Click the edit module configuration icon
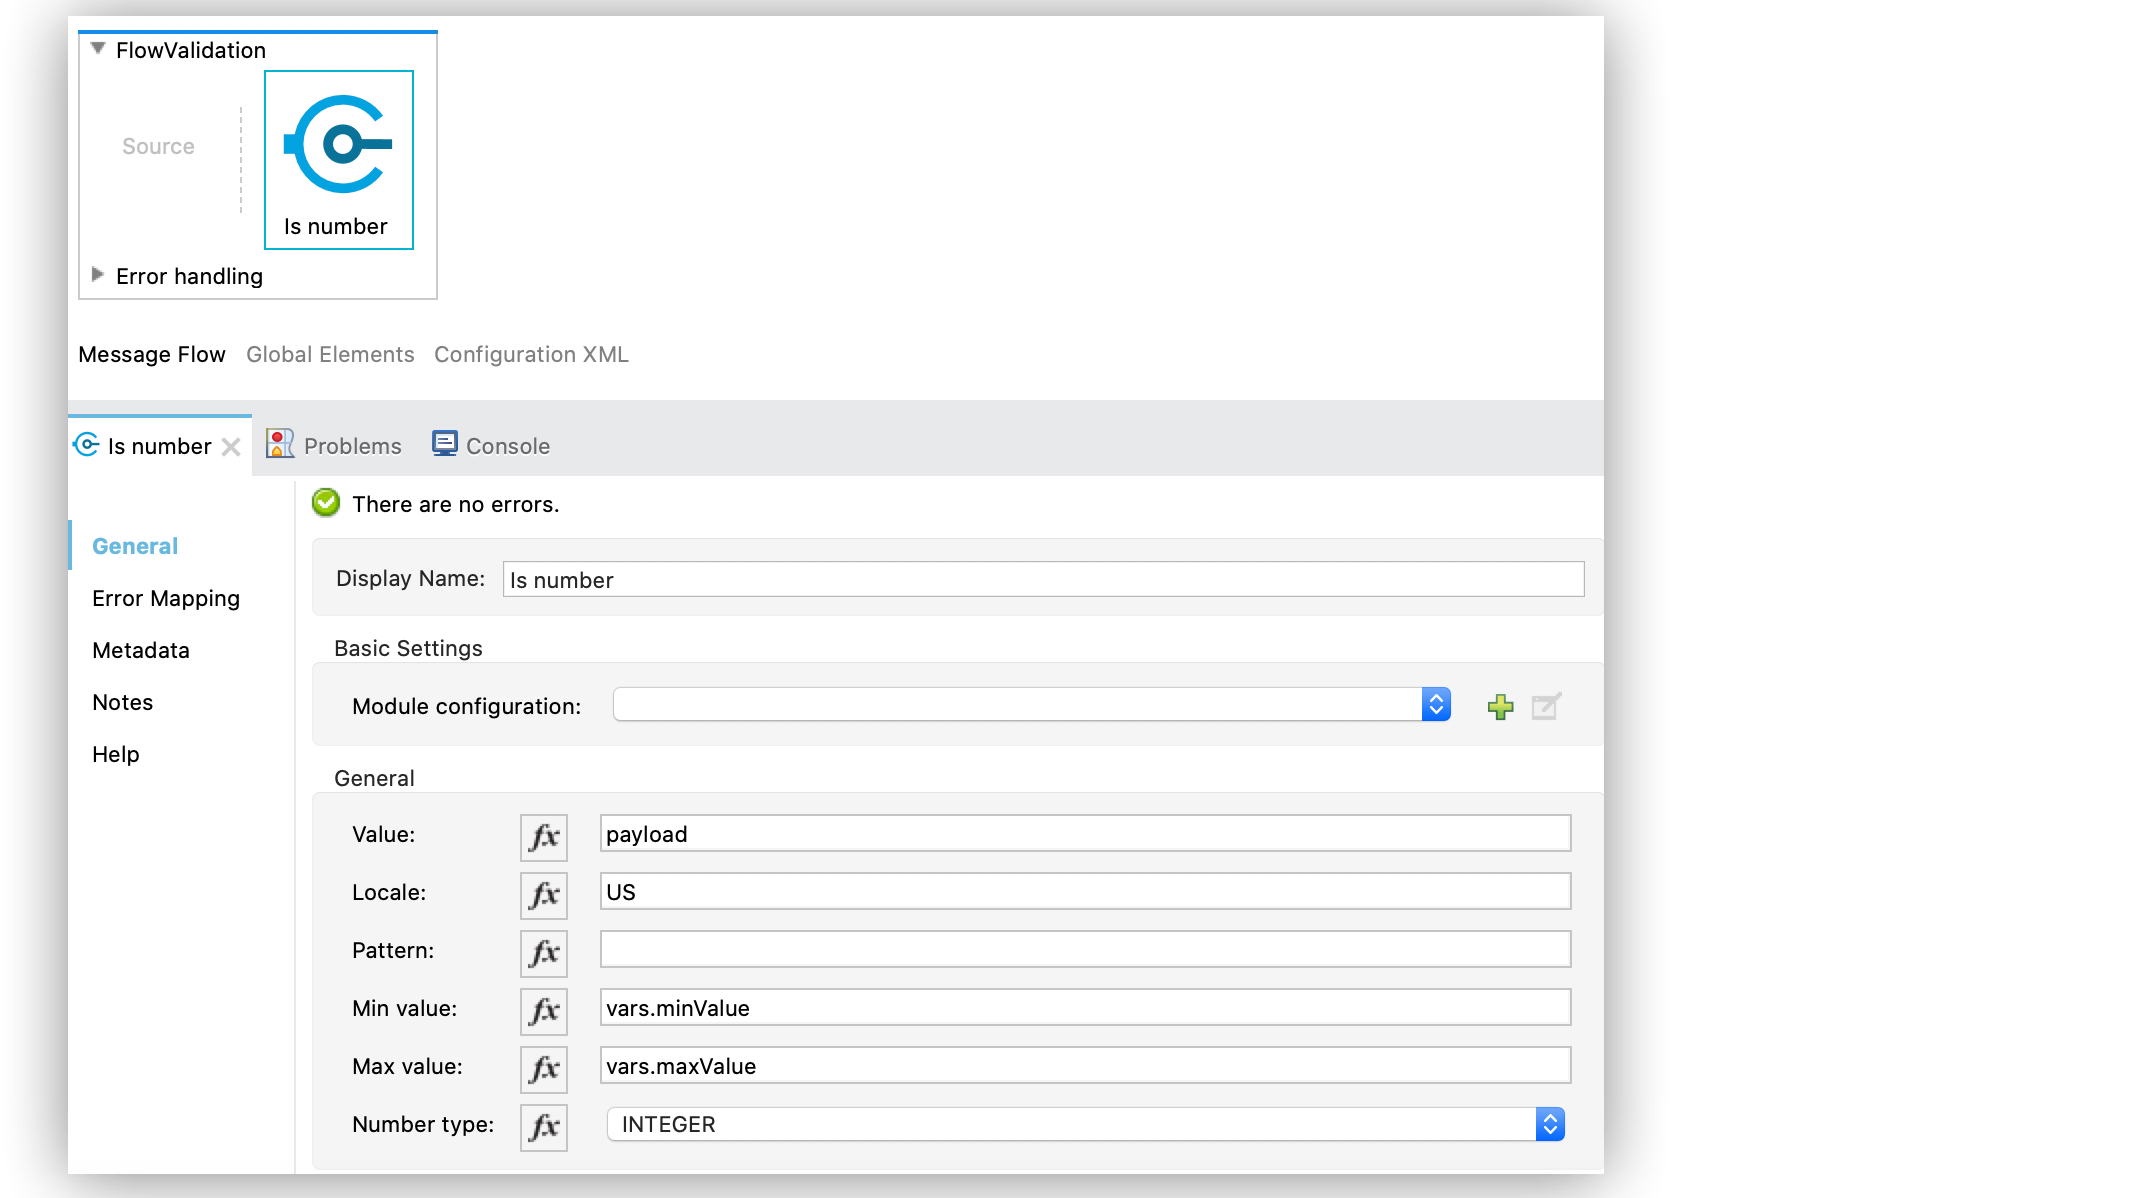Image resolution: width=2142 pixels, height=1198 pixels. (1546, 707)
